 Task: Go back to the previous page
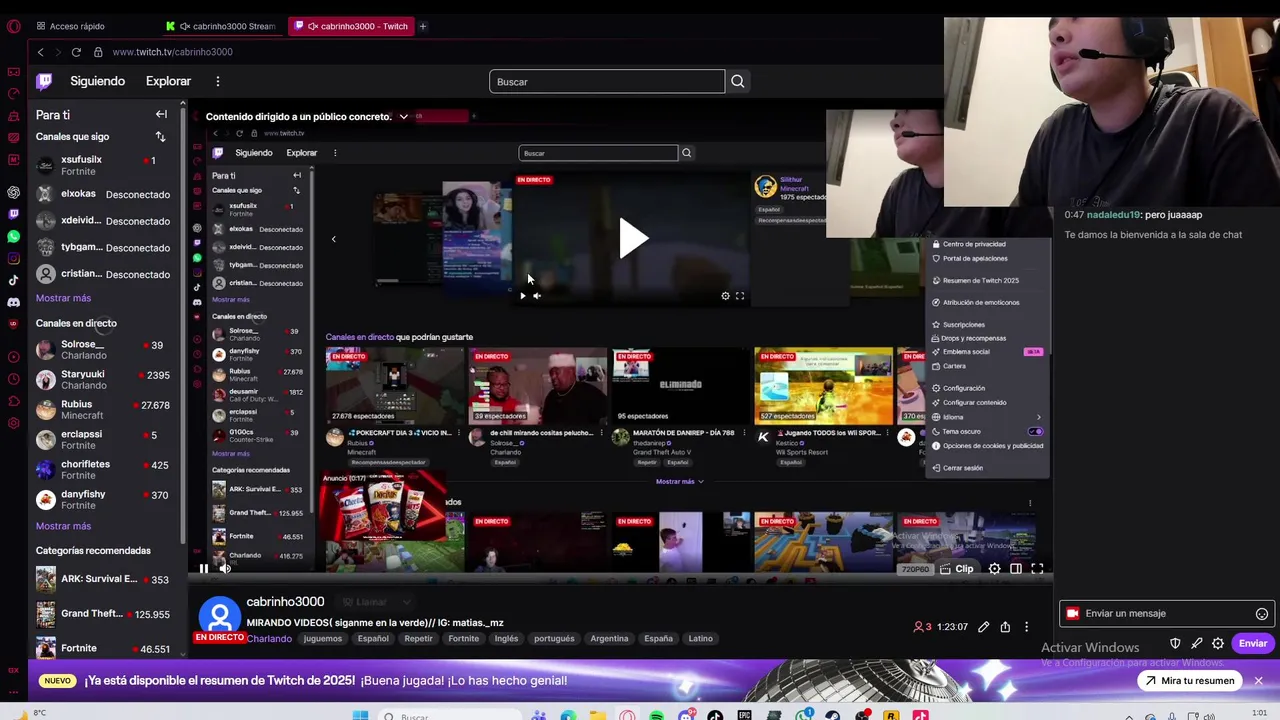click(x=40, y=52)
